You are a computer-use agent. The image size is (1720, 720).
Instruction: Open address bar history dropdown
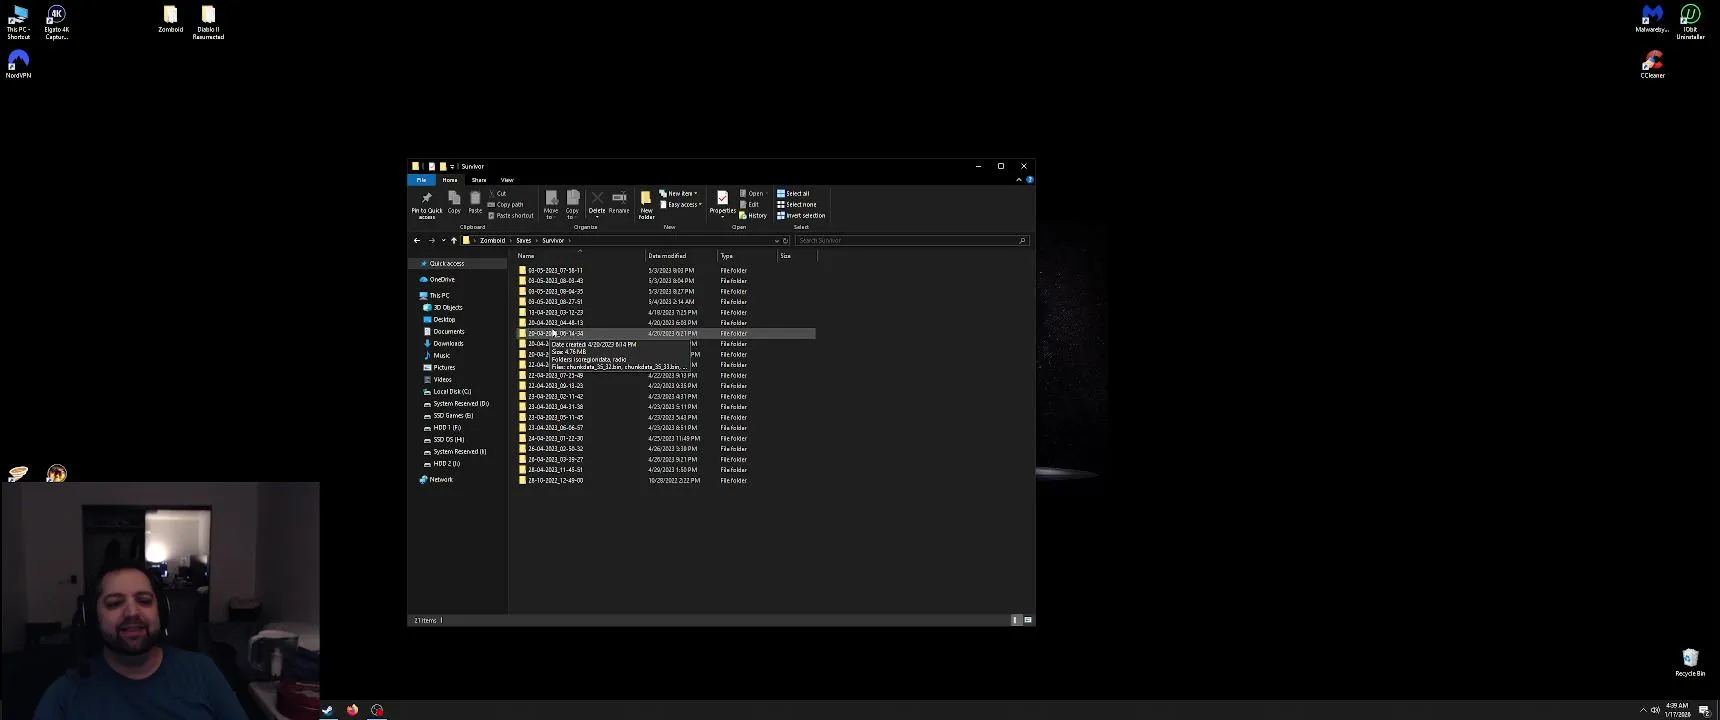tap(776, 241)
